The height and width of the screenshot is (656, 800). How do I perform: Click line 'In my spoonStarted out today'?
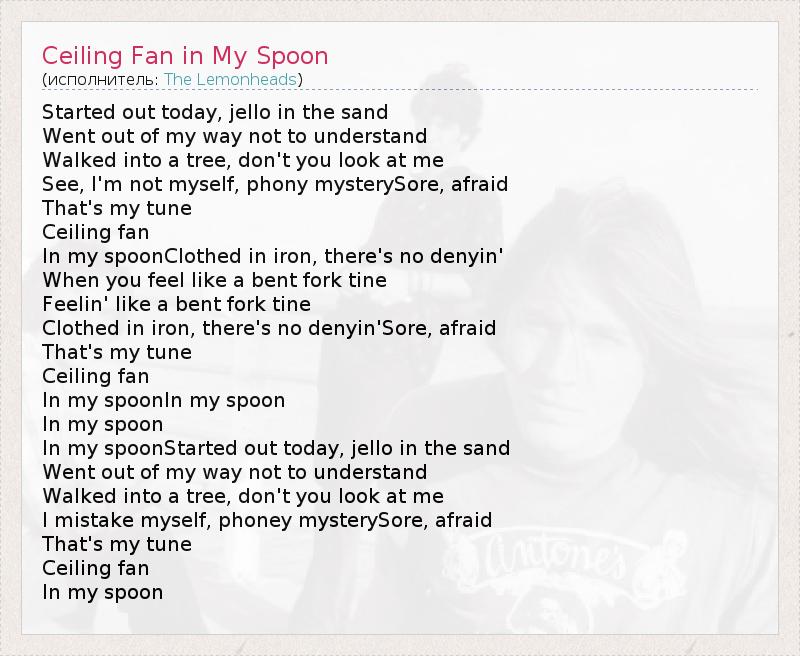click(x=276, y=448)
